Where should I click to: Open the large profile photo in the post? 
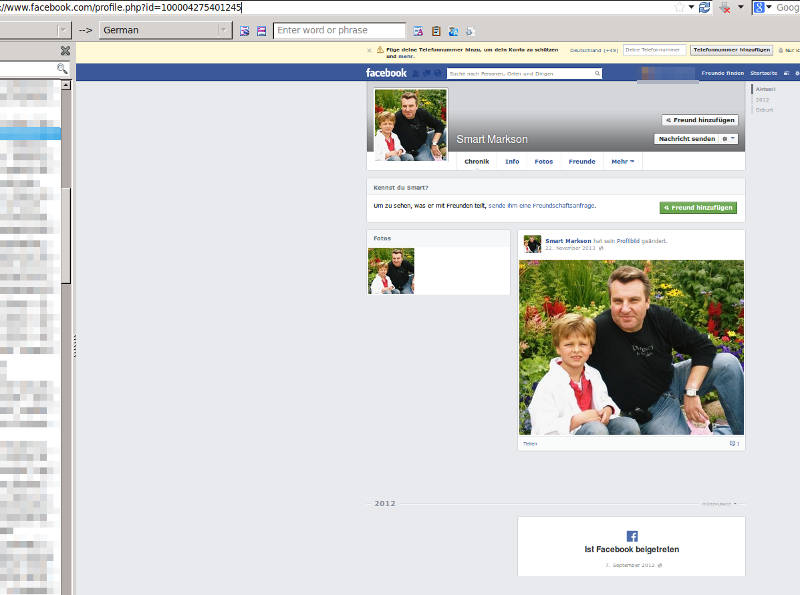(x=631, y=348)
